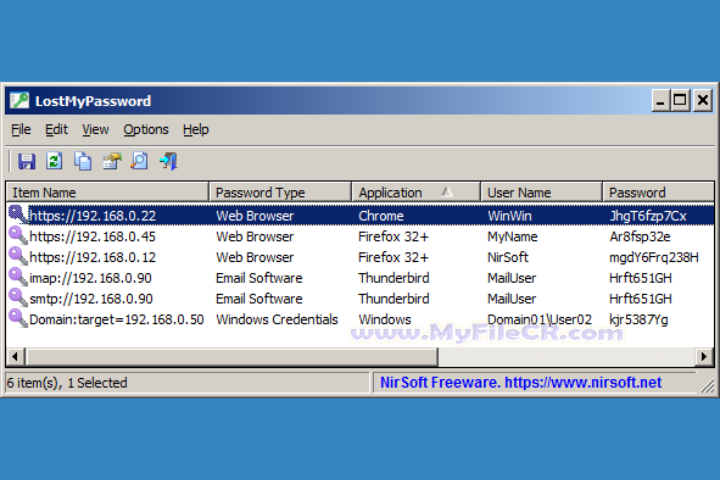Click key icon of smtp://192.168.0.90 row
Image resolution: width=720 pixels, height=480 pixels.
tap(18, 298)
